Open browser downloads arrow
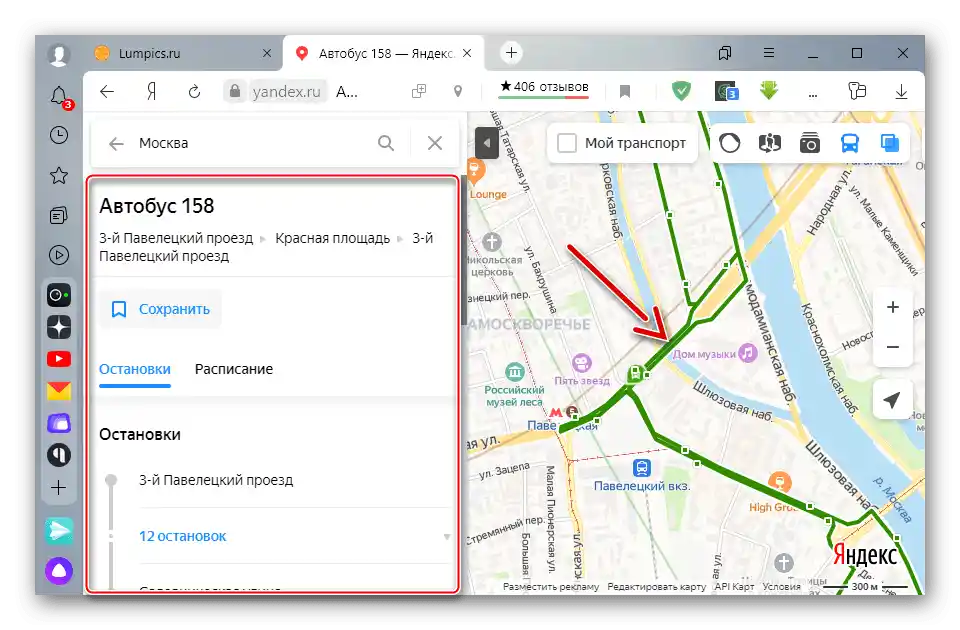The width and height of the screenshot is (960, 630). tap(901, 92)
